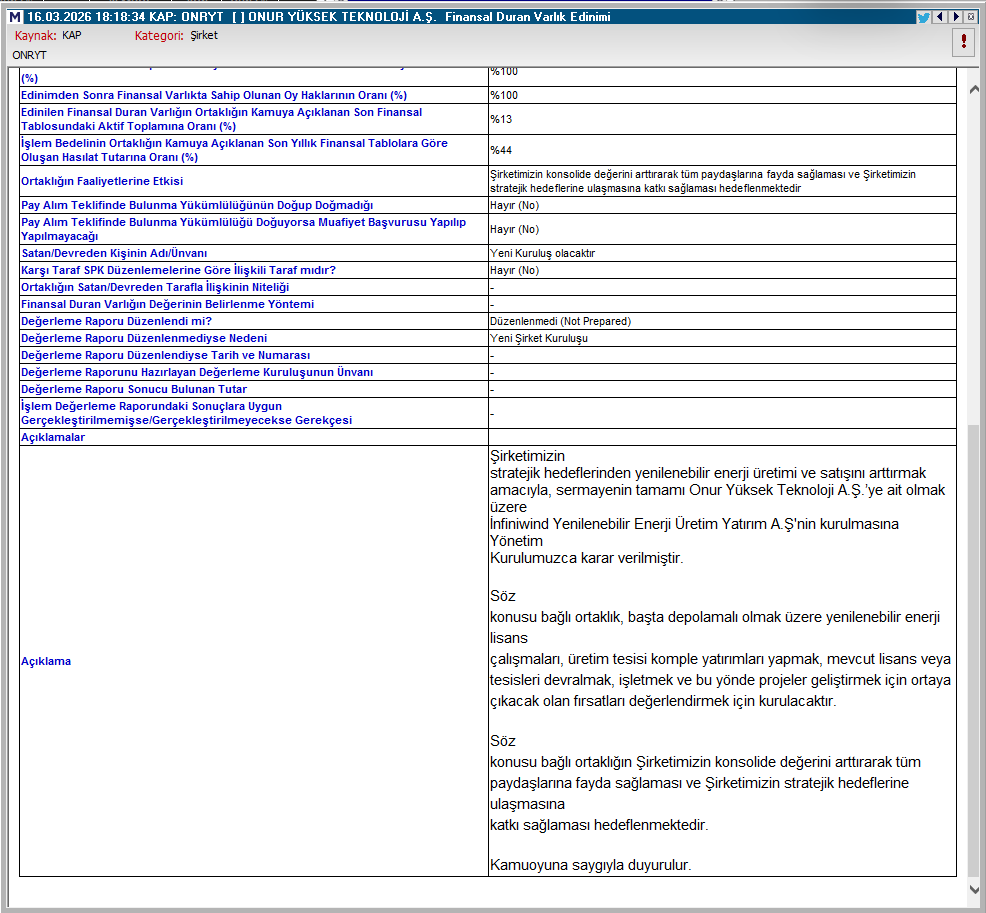Select 'Edinimden Sonra Finansal Varlıkta Sahip Olunan' row label
This screenshot has width=986, height=913.
214,96
